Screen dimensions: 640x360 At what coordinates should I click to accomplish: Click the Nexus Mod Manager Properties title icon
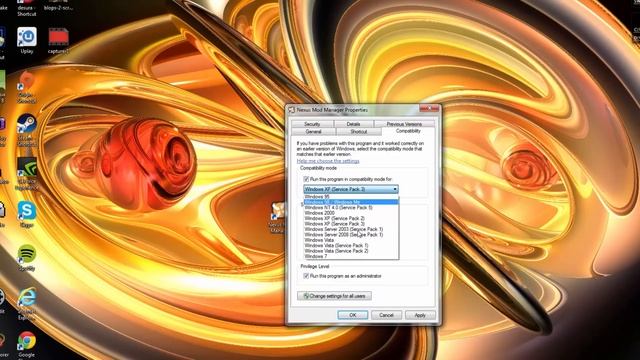point(291,110)
